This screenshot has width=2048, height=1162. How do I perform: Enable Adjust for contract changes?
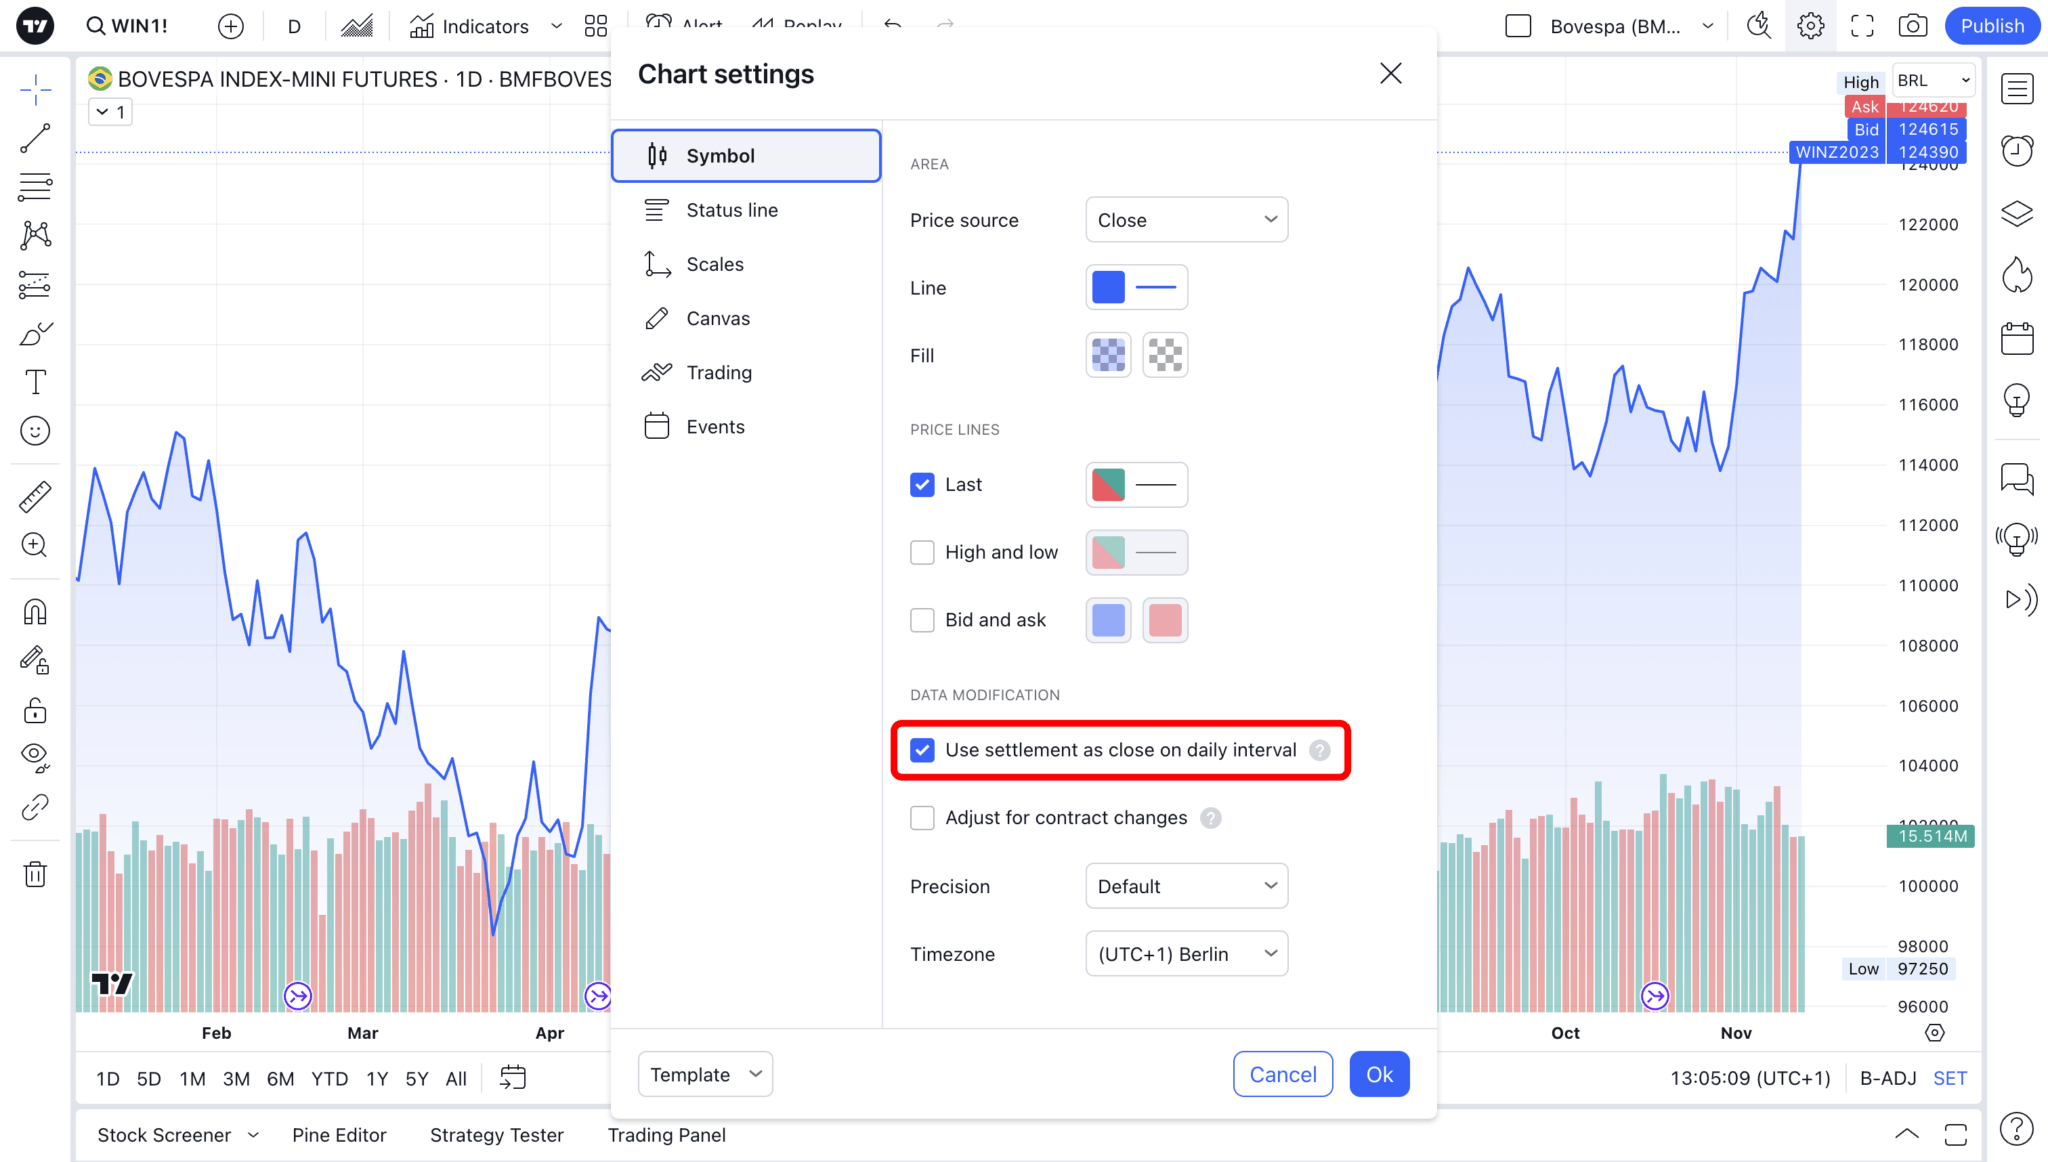click(922, 817)
